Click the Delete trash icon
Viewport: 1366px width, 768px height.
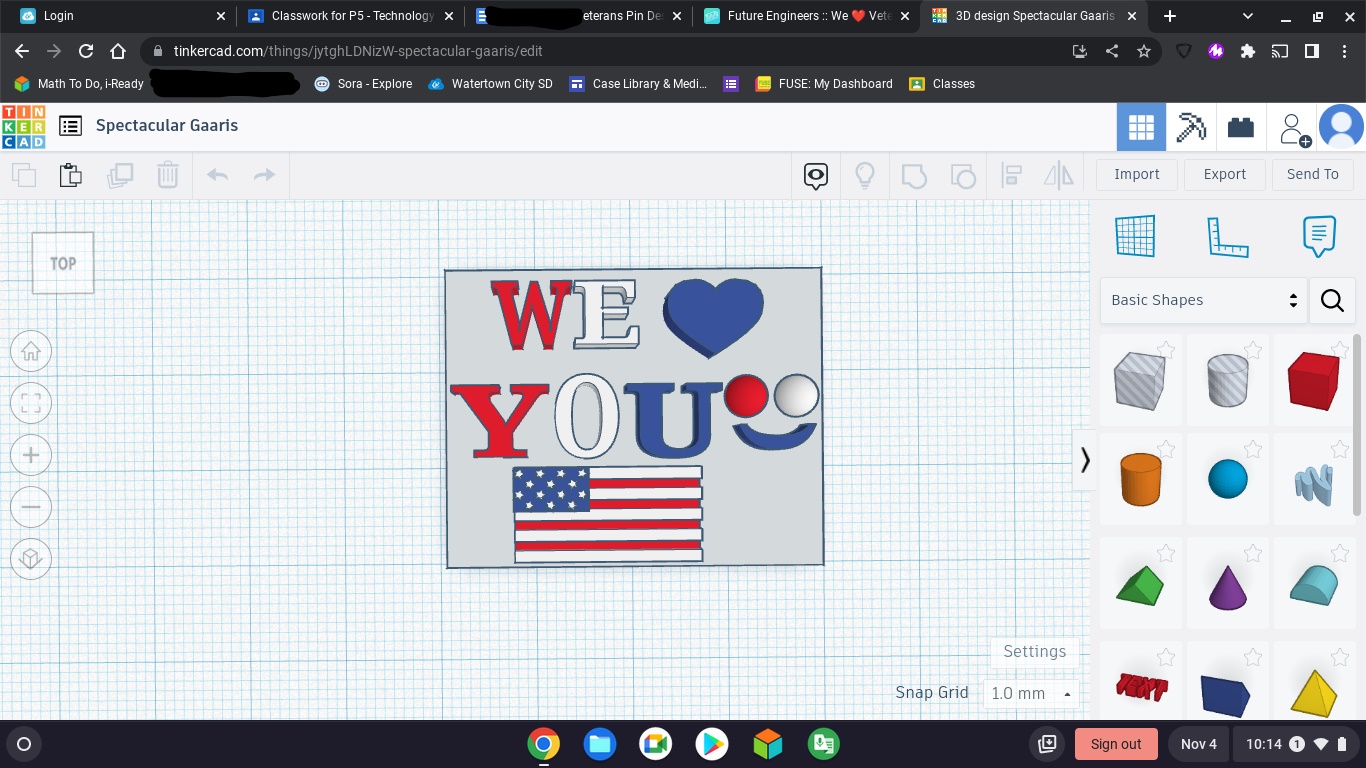pos(168,175)
